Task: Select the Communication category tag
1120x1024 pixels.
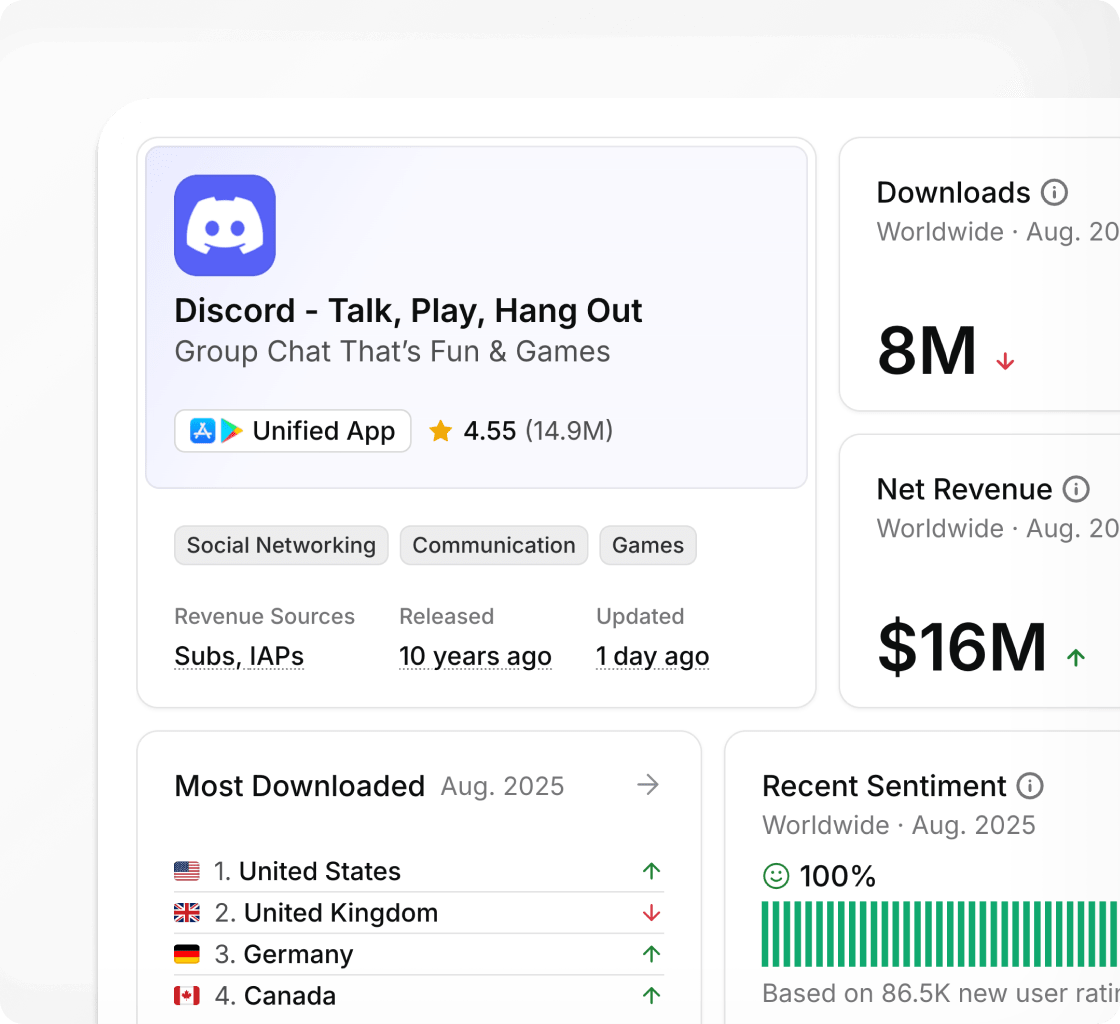Action: pos(494,545)
